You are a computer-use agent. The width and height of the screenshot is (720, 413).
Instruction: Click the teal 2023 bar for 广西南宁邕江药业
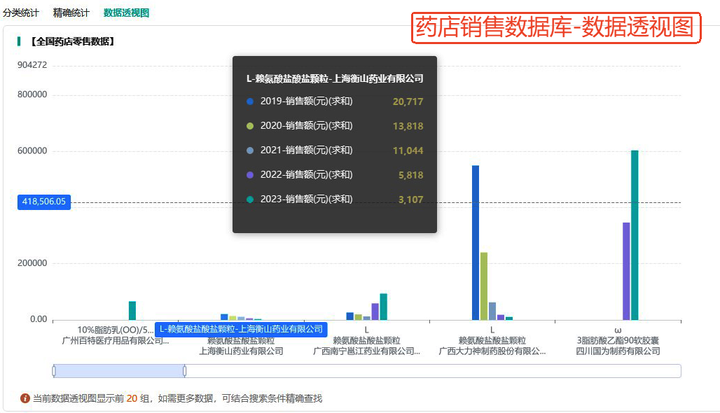click(383, 306)
